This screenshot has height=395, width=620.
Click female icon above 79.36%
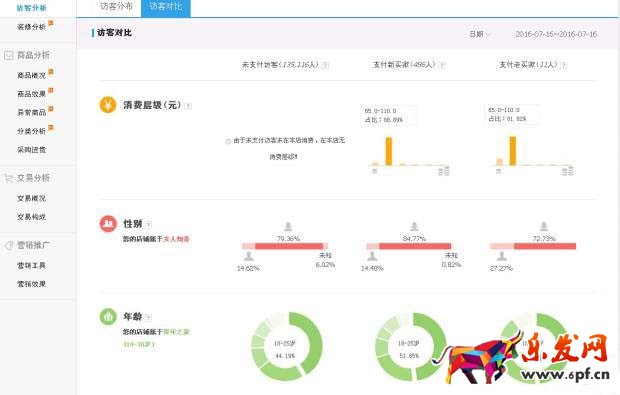pyautogui.click(x=288, y=227)
